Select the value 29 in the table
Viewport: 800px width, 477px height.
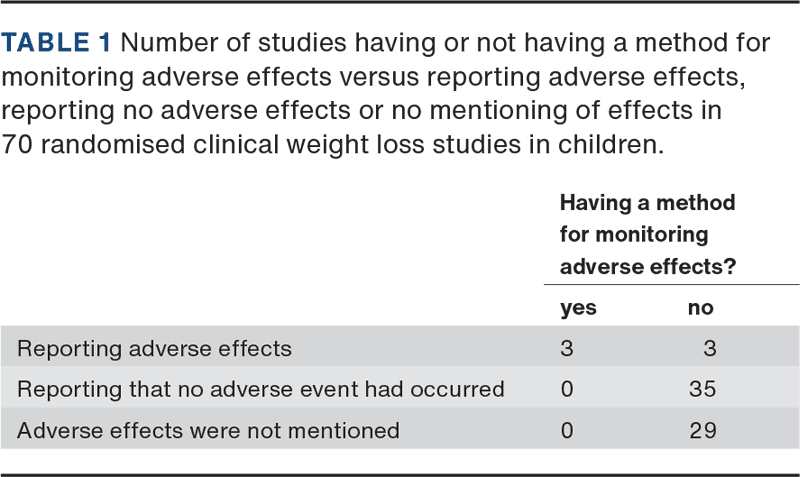pos(701,431)
